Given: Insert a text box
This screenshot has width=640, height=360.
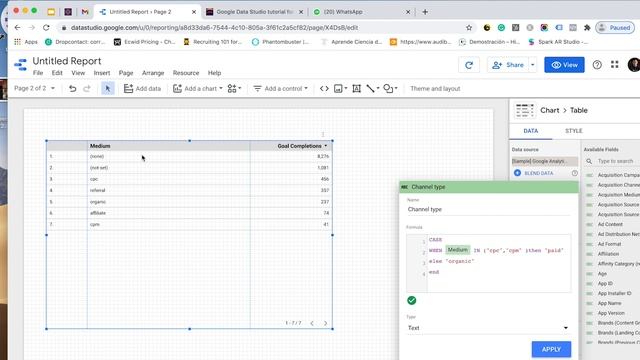Looking at the screenshot, I should (x=356, y=89).
